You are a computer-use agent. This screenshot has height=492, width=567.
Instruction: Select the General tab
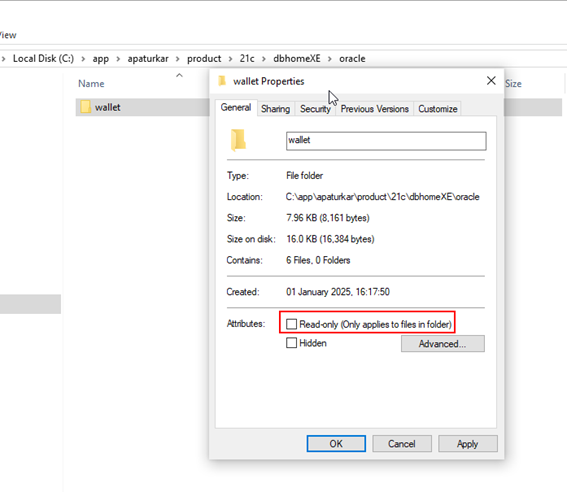[236, 108]
